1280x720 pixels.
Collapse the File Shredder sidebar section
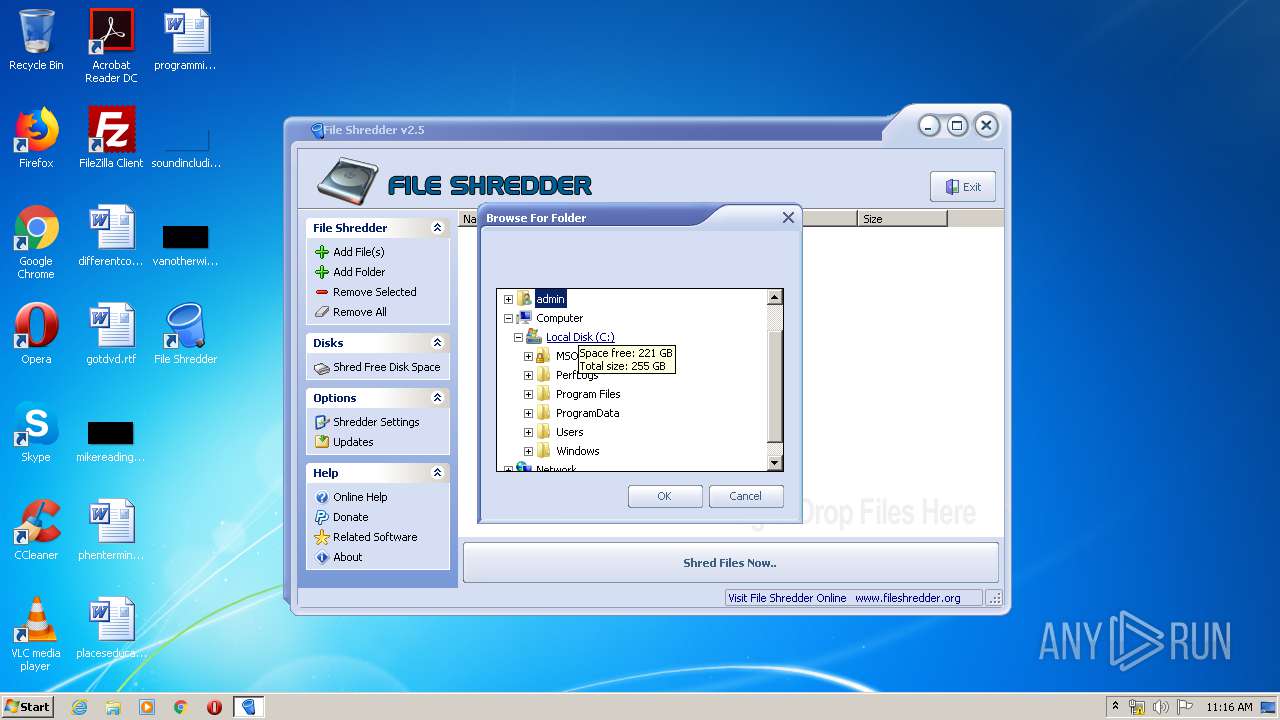point(437,228)
